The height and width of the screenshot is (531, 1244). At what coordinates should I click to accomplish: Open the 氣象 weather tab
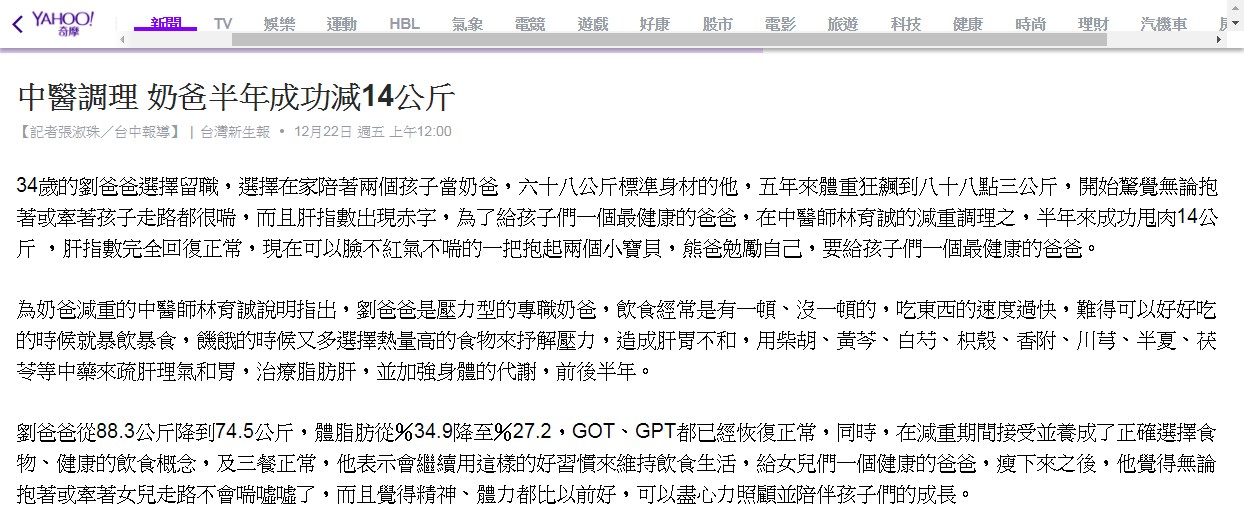[x=467, y=24]
